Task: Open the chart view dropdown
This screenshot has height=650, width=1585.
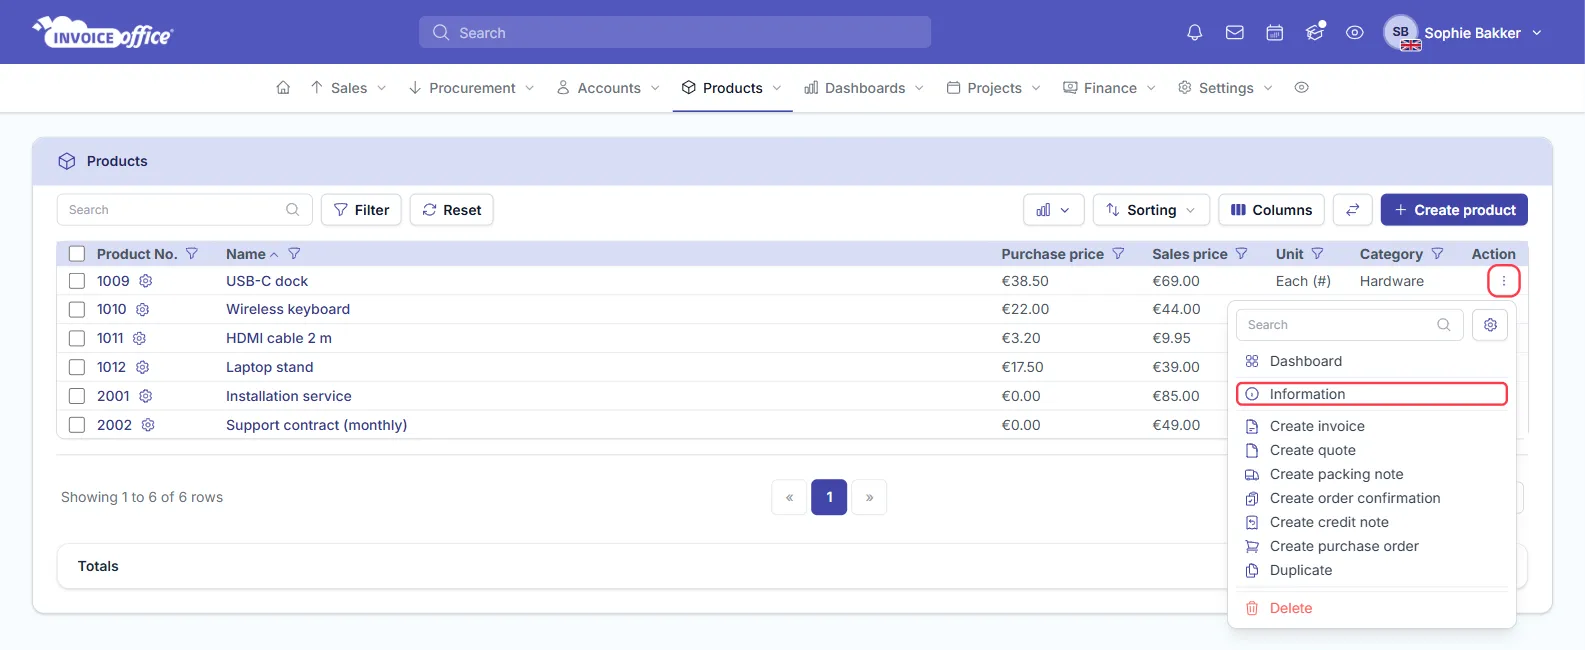Action: click(x=1053, y=210)
